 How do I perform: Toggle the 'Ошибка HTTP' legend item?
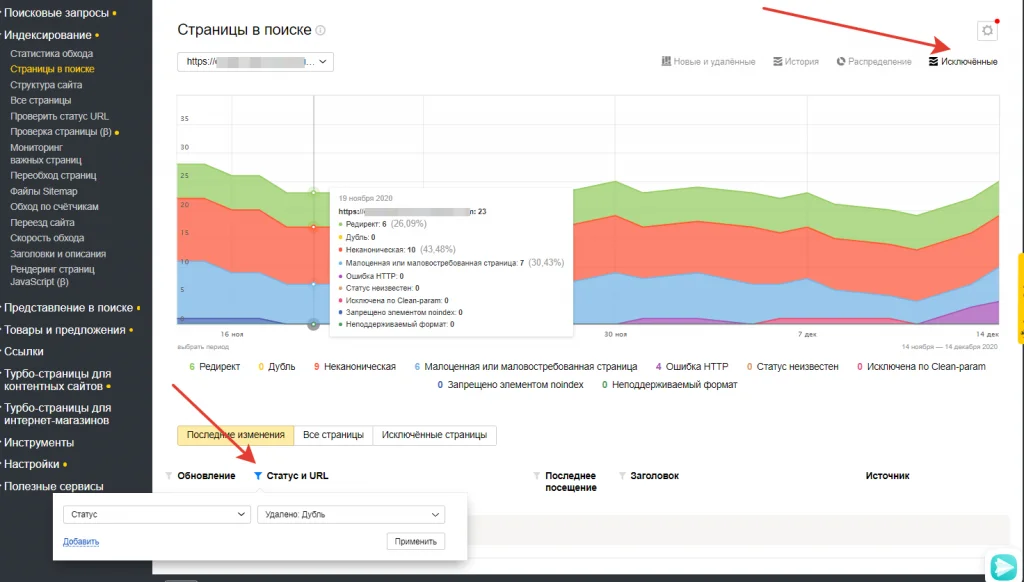click(x=699, y=366)
